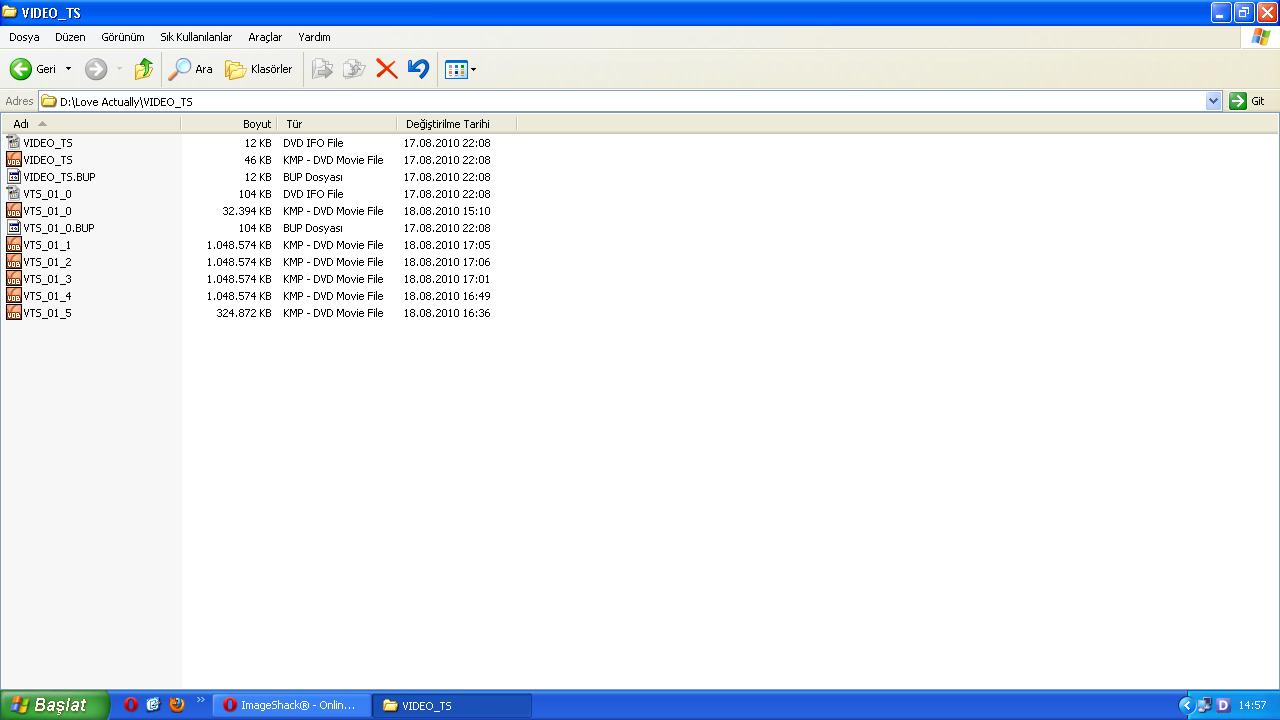
Task: Sort by the Tür column header
Action: pos(336,124)
